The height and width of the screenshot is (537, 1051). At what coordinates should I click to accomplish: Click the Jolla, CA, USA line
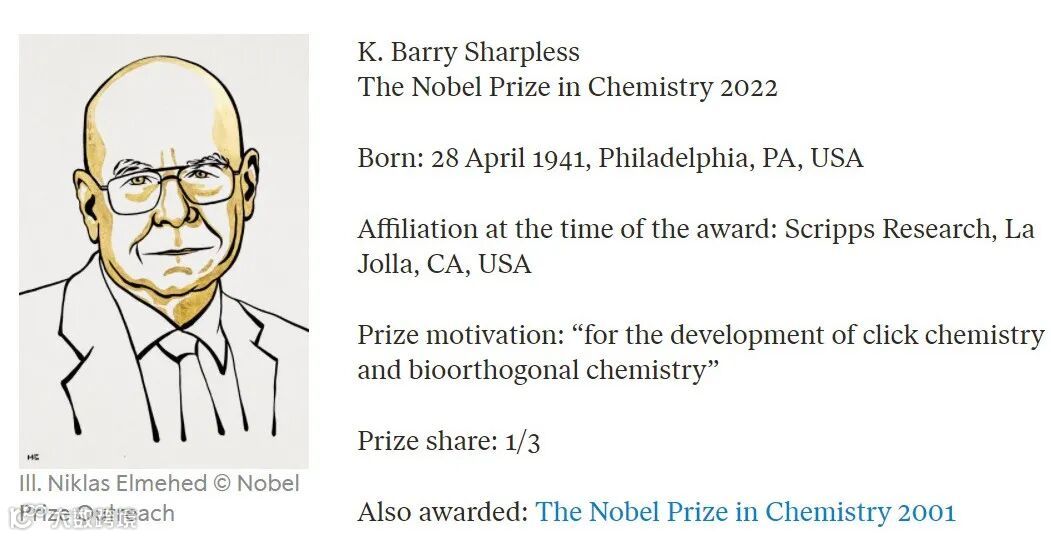[444, 264]
